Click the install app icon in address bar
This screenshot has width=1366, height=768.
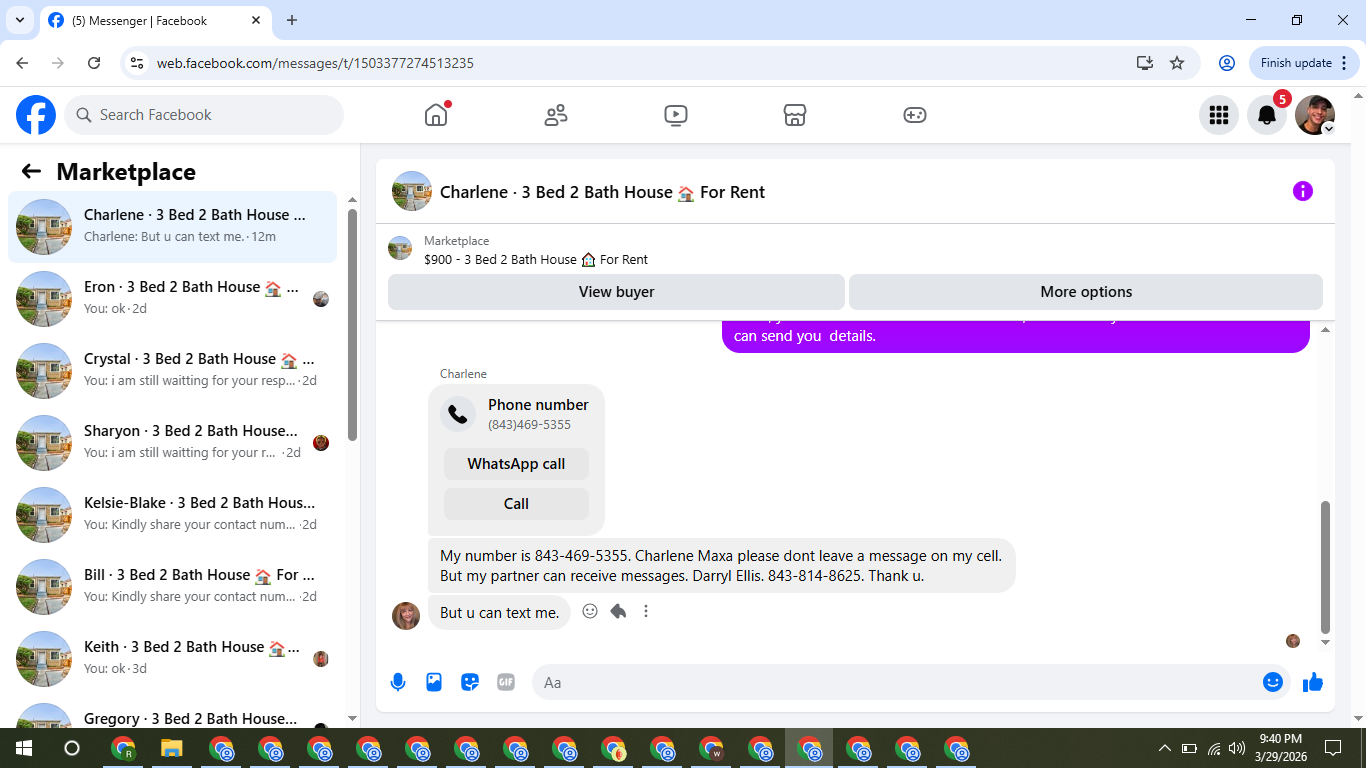click(1145, 63)
